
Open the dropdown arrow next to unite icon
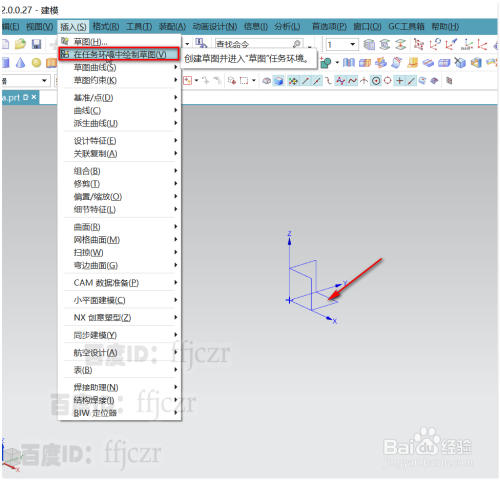(337, 63)
